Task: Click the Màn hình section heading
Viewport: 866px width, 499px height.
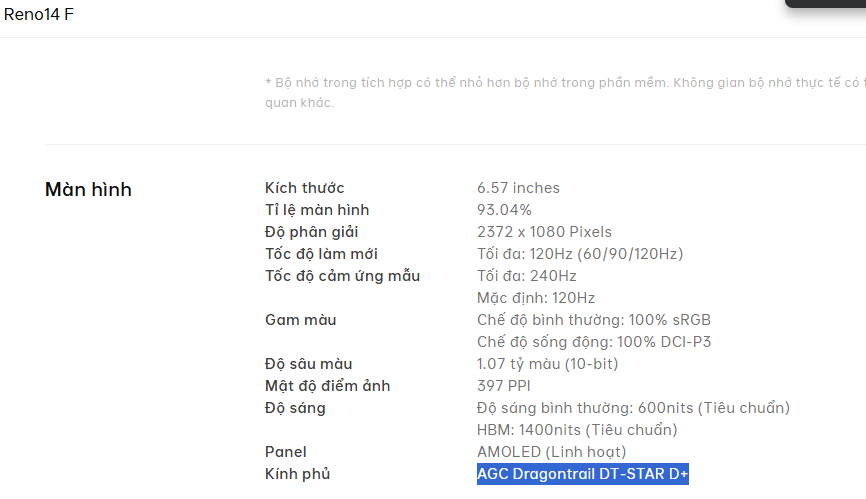Action: tap(88, 189)
